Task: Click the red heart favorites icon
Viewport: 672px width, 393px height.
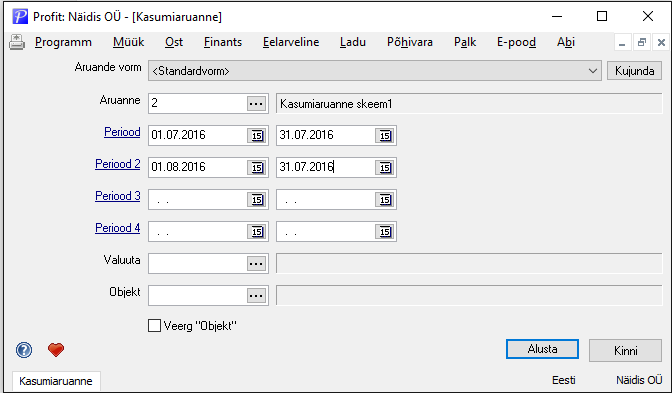Action: (x=56, y=350)
